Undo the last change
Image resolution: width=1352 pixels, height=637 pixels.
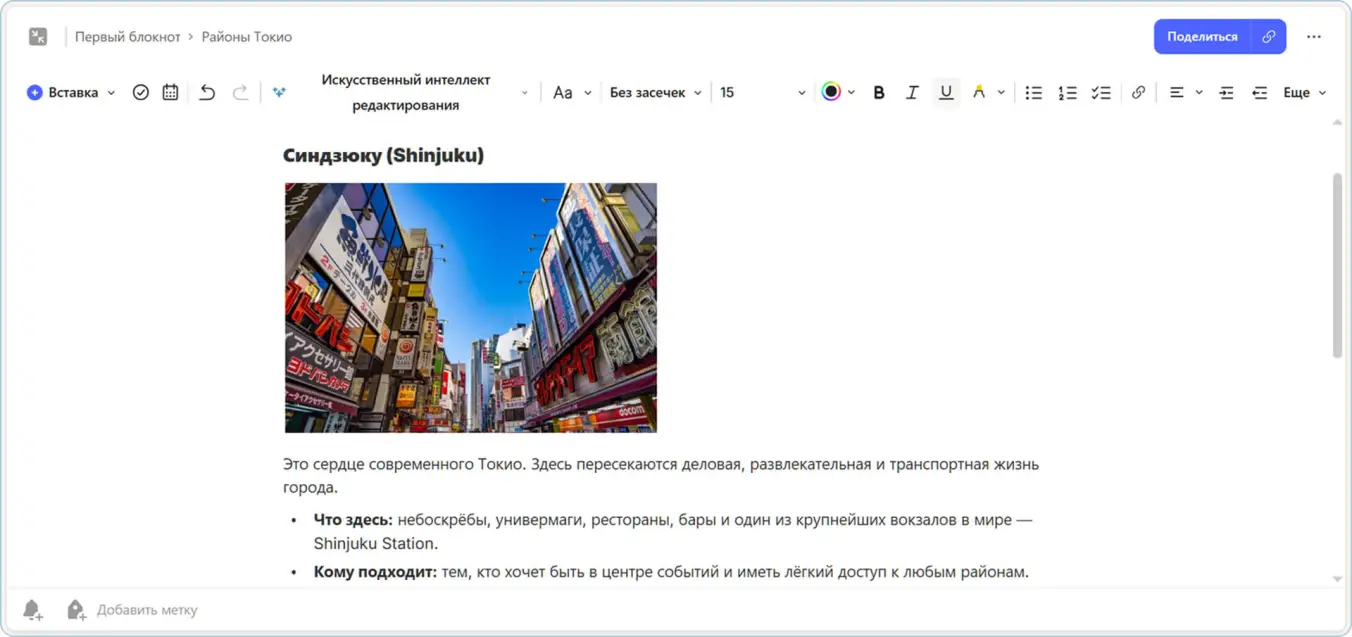[x=206, y=92]
